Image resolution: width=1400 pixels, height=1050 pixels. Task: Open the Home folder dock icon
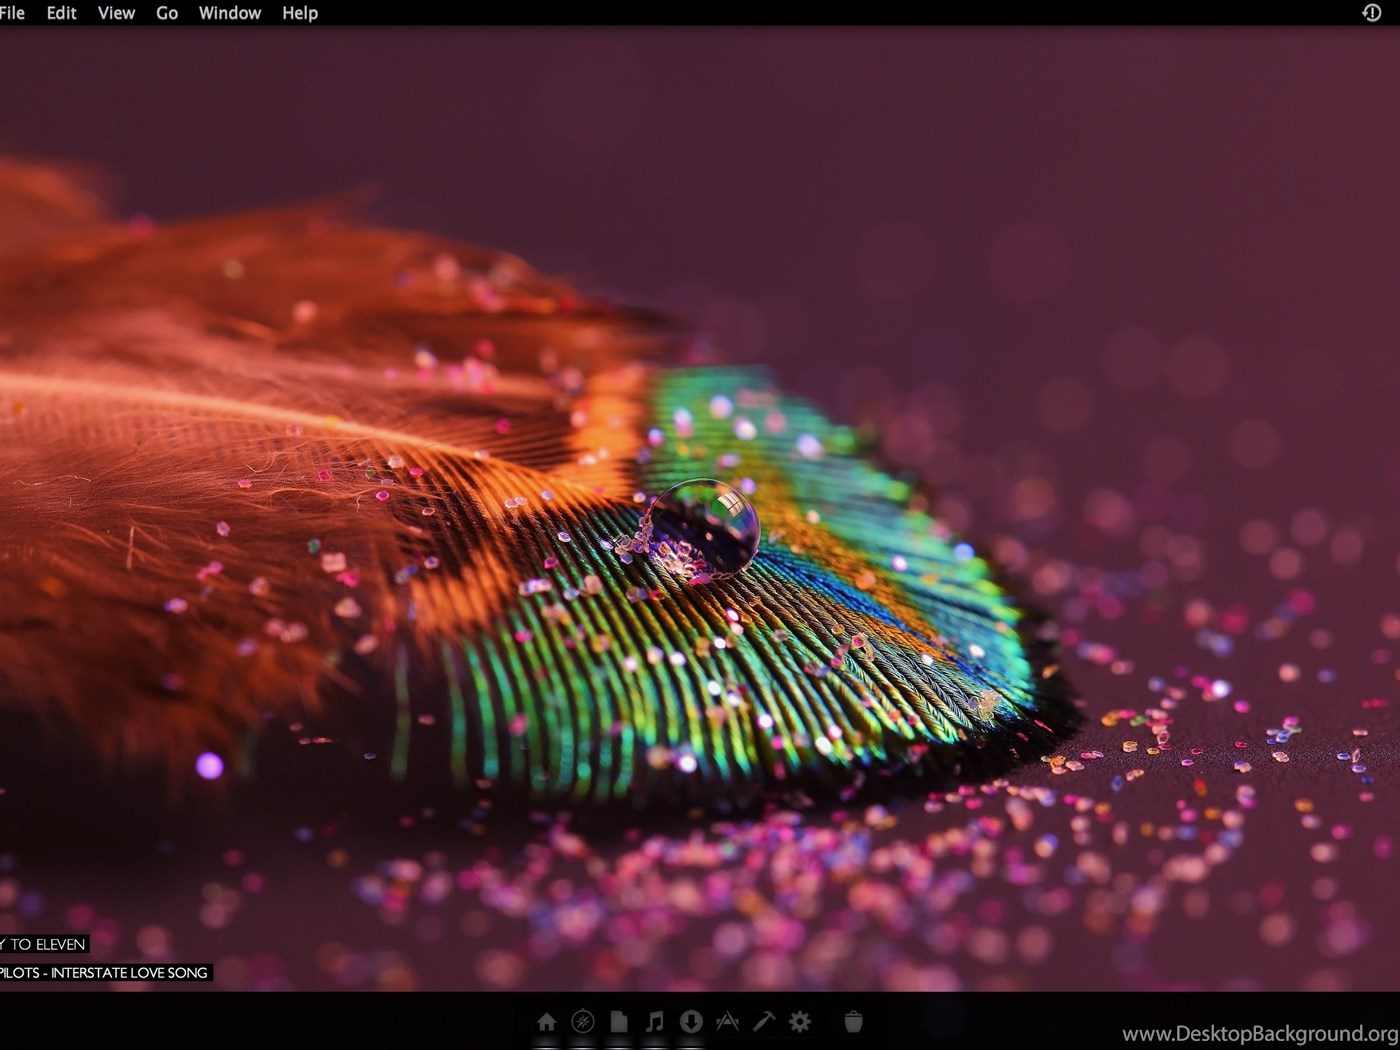point(546,1021)
